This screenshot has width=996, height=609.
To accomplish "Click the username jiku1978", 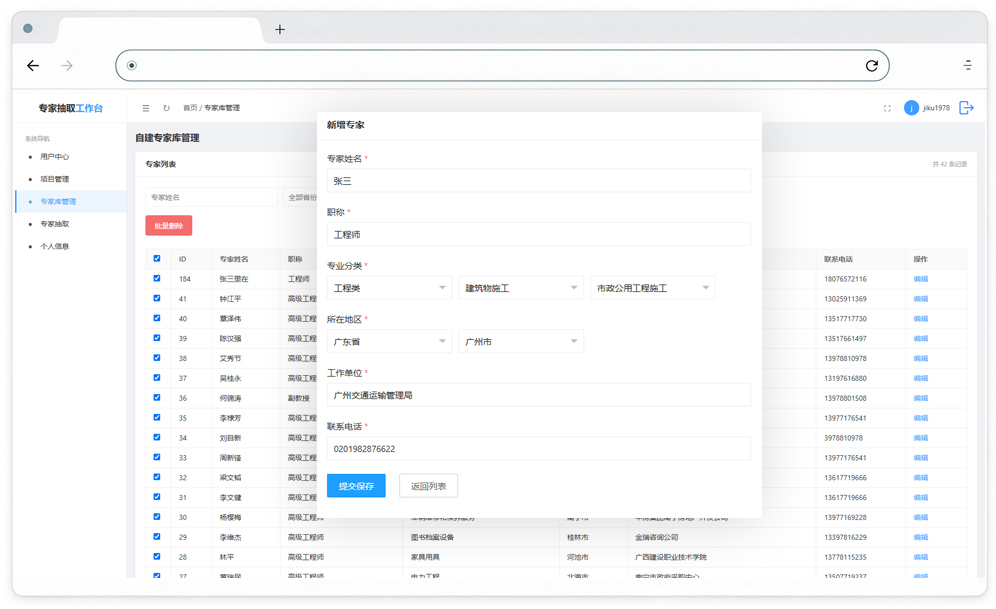I will point(936,108).
